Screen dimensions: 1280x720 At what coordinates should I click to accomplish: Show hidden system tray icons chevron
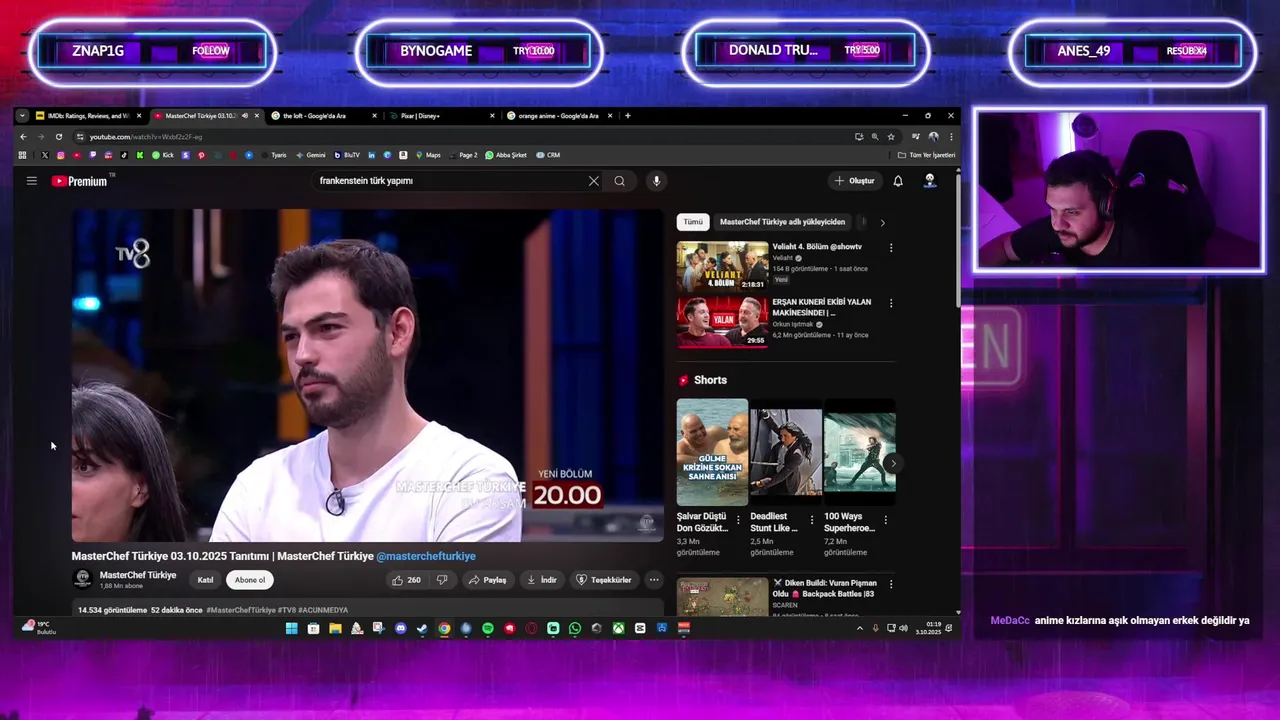860,628
